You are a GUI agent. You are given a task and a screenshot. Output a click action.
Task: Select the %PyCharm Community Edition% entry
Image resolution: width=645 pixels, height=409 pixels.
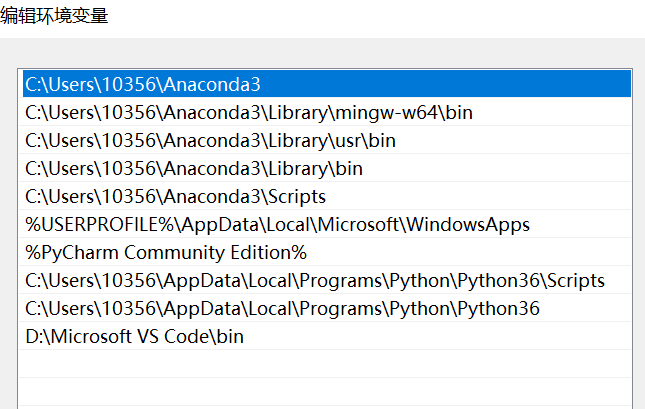[x=166, y=252]
